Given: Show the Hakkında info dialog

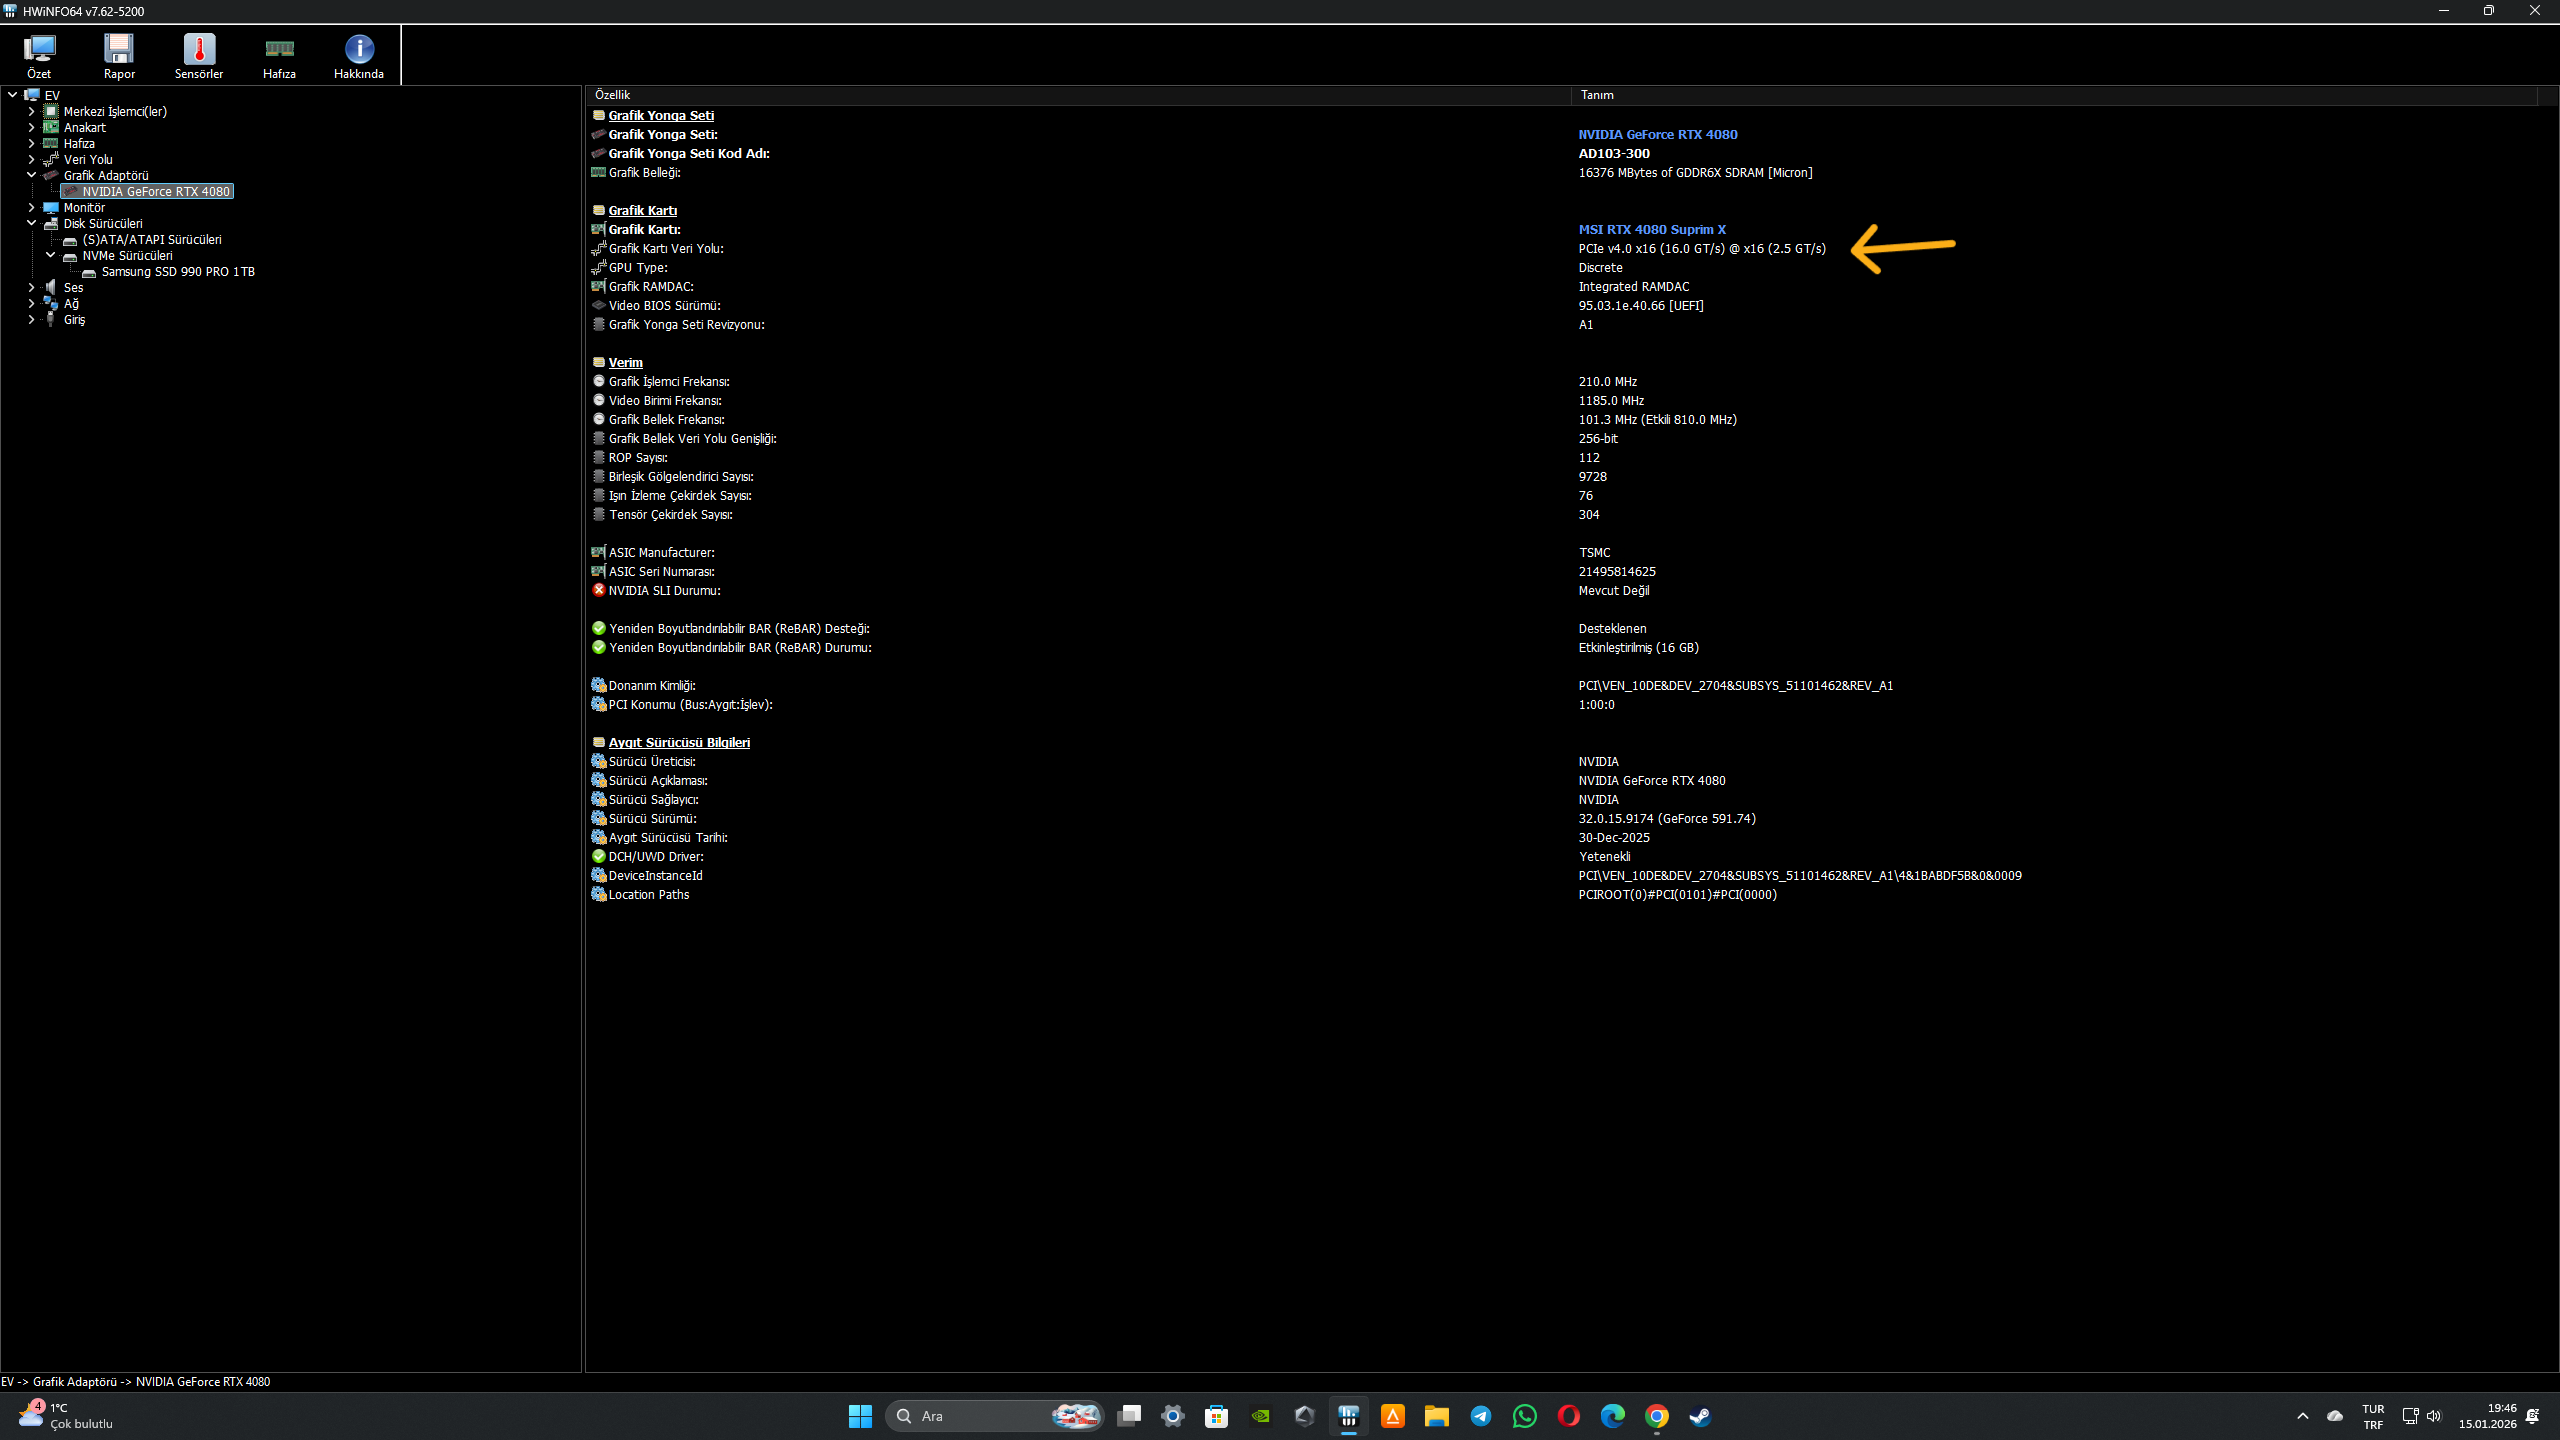Looking at the screenshot, I should [x=359, y=56].
